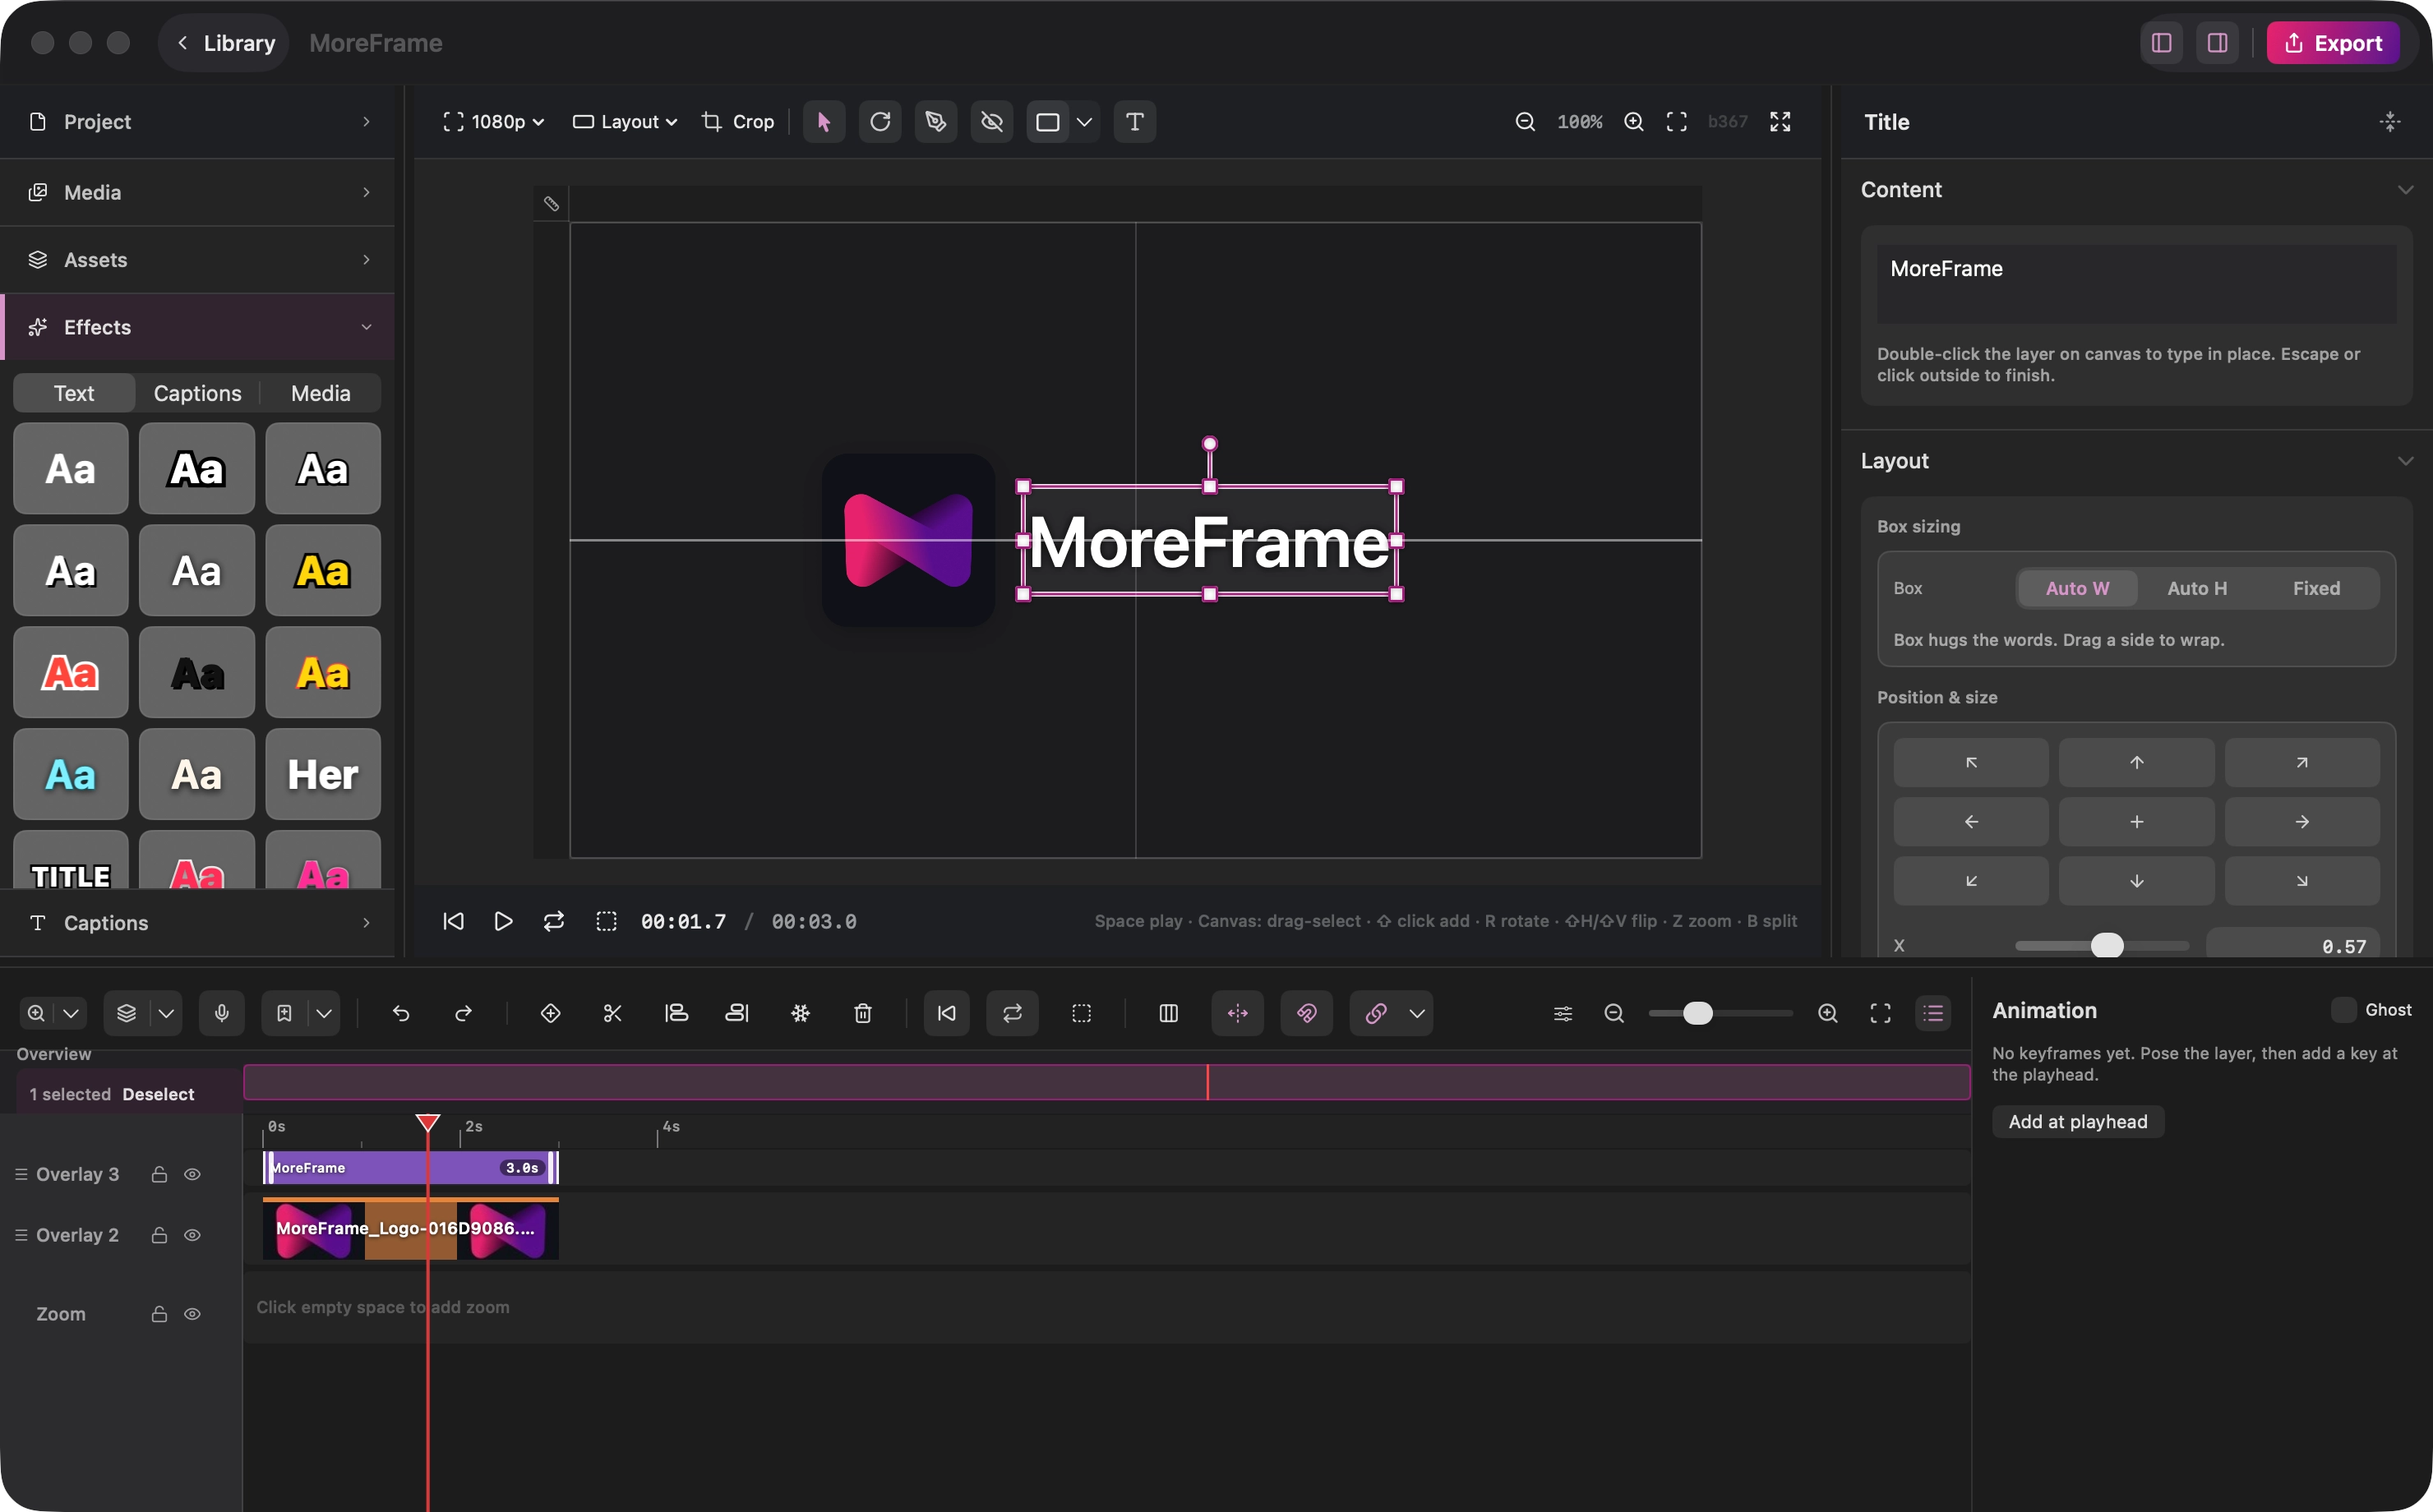The height and width of the screenshot is (1512, 2433).
Task: Enter fullscreen canvas preview
Action: [x=1781, y=122]
